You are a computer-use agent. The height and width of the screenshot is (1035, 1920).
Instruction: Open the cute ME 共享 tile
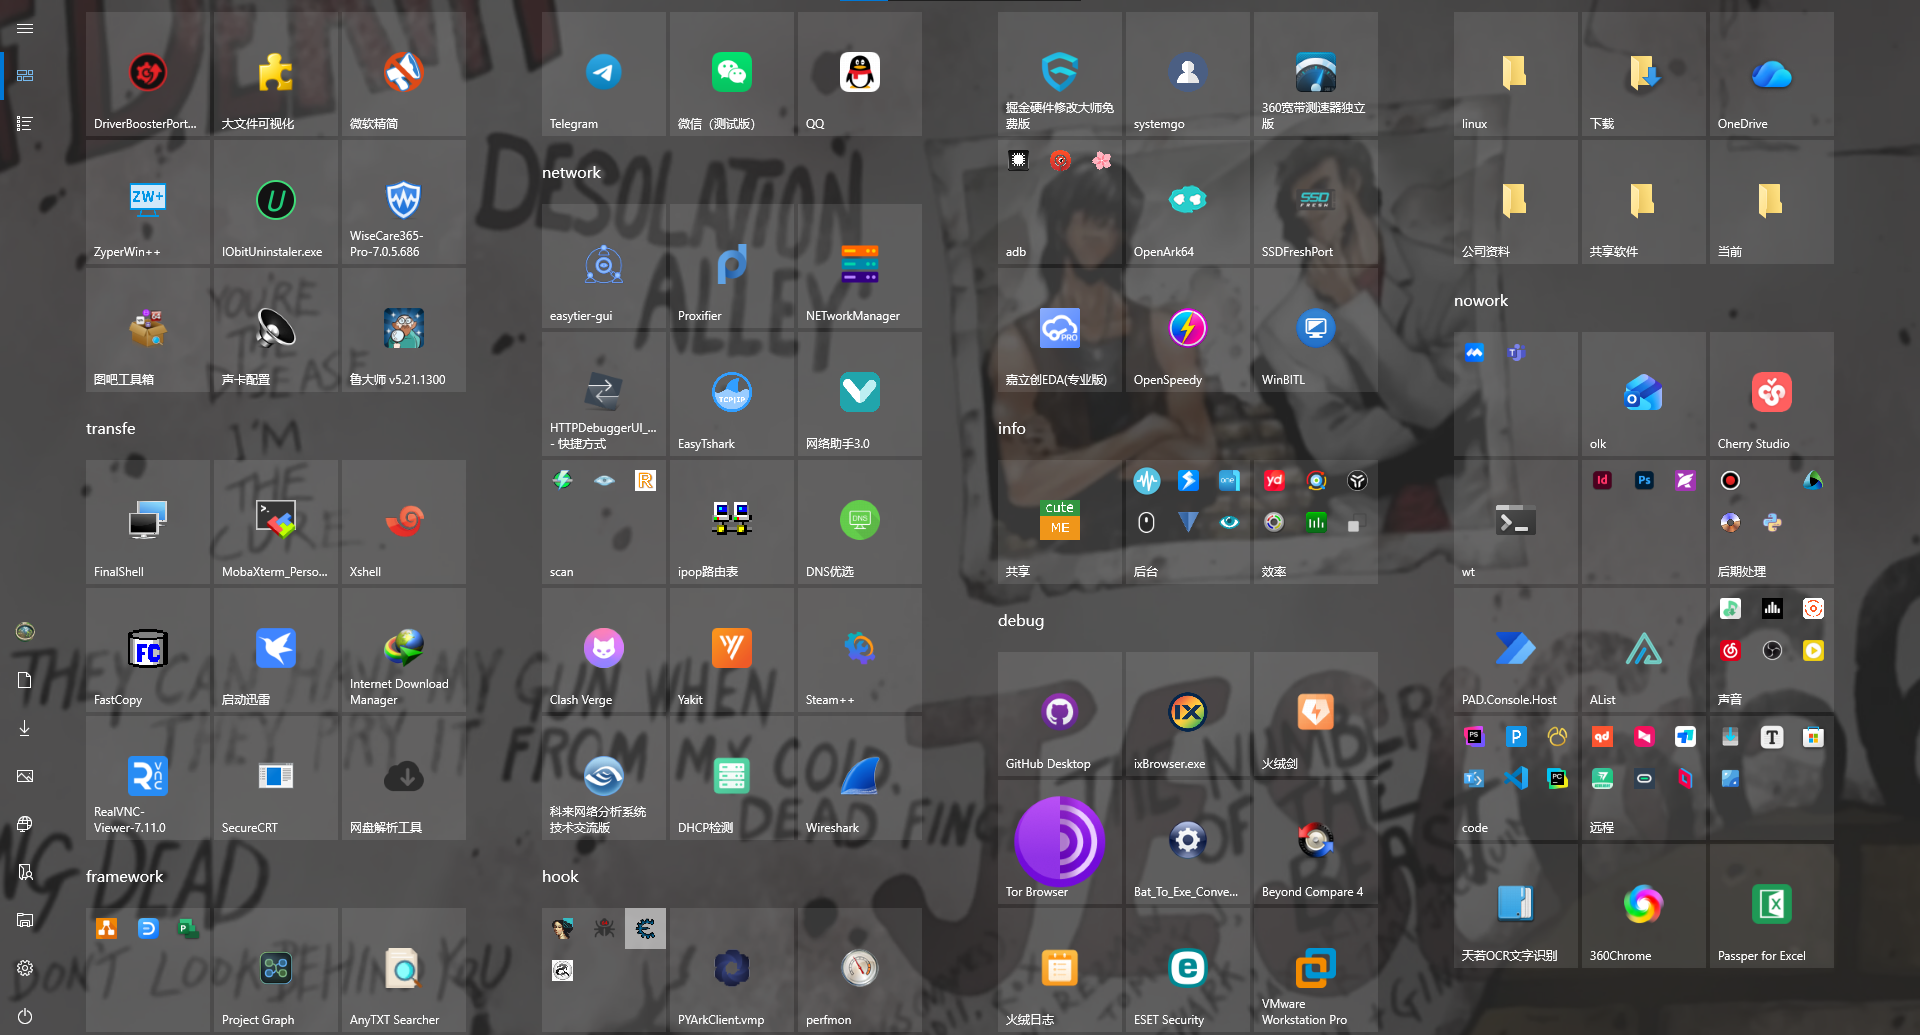pos(1060,522)
